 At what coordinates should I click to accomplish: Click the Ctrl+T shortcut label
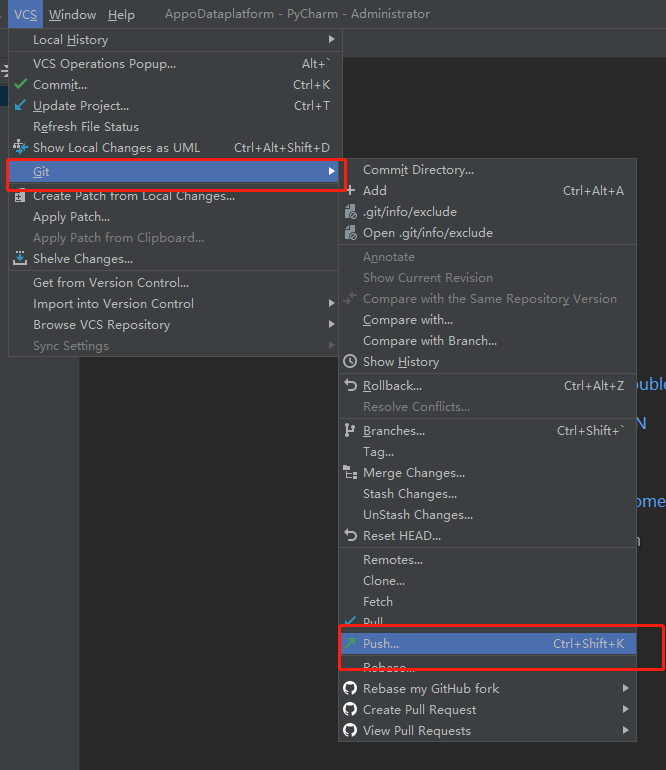[312, 106]
